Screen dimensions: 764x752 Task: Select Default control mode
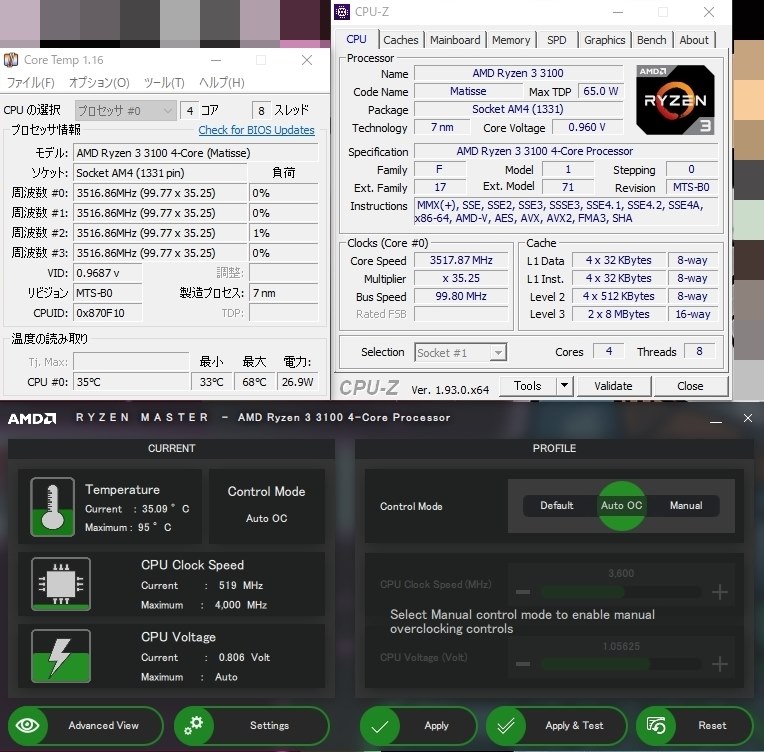pos(556,506)
